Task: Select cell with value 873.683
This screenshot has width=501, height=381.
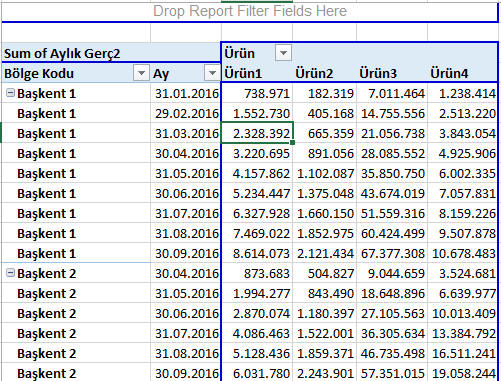Action: pyautogui.click(x=257, y=273)
